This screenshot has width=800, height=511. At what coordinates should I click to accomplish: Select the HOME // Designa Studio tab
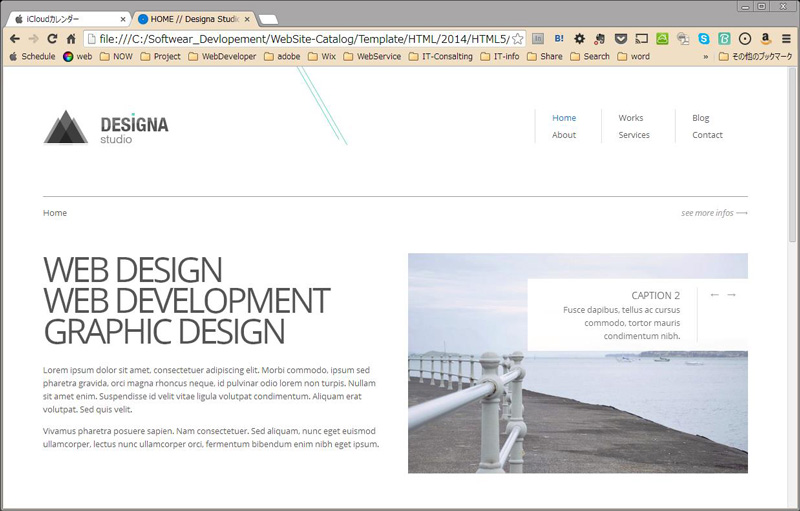[x=194, y=19]
